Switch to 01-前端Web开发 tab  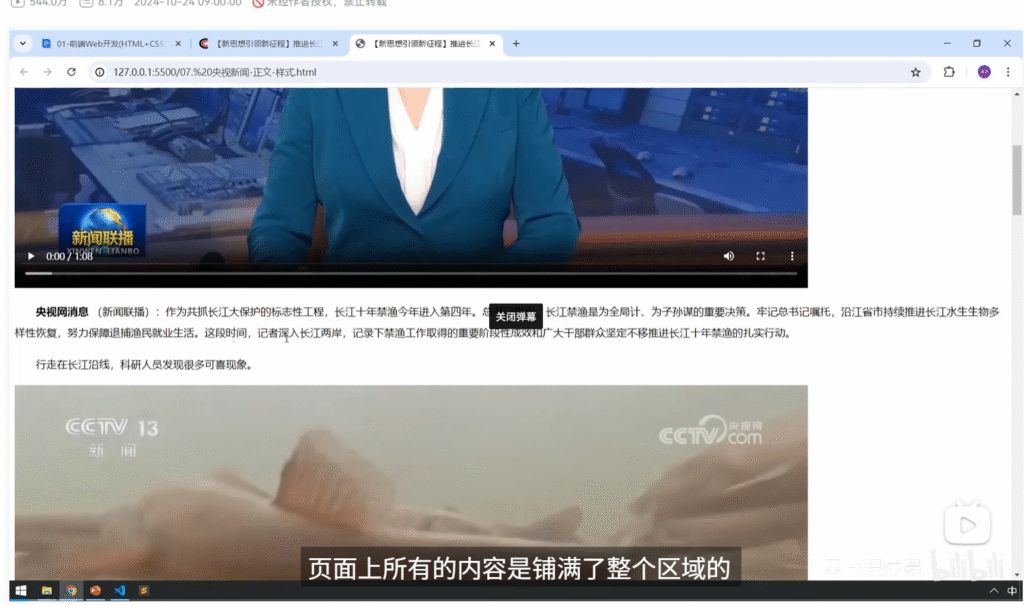pyautogui.click(x=108, y=44)
